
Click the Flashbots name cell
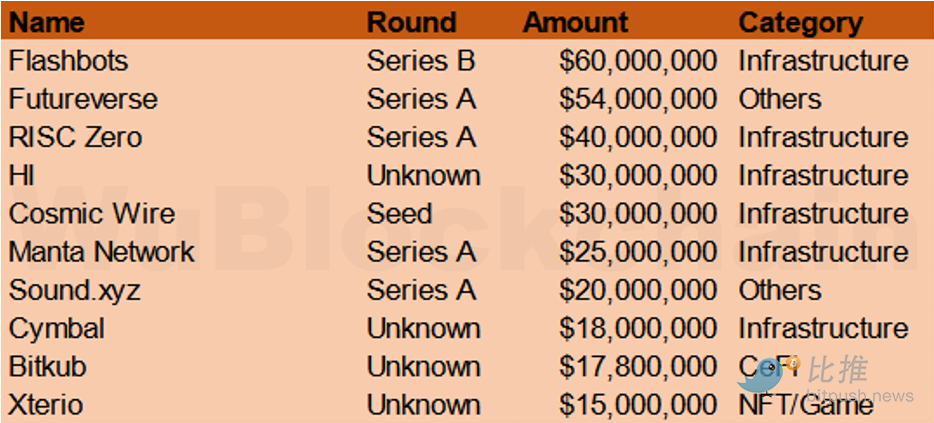(x=69, y=61)
